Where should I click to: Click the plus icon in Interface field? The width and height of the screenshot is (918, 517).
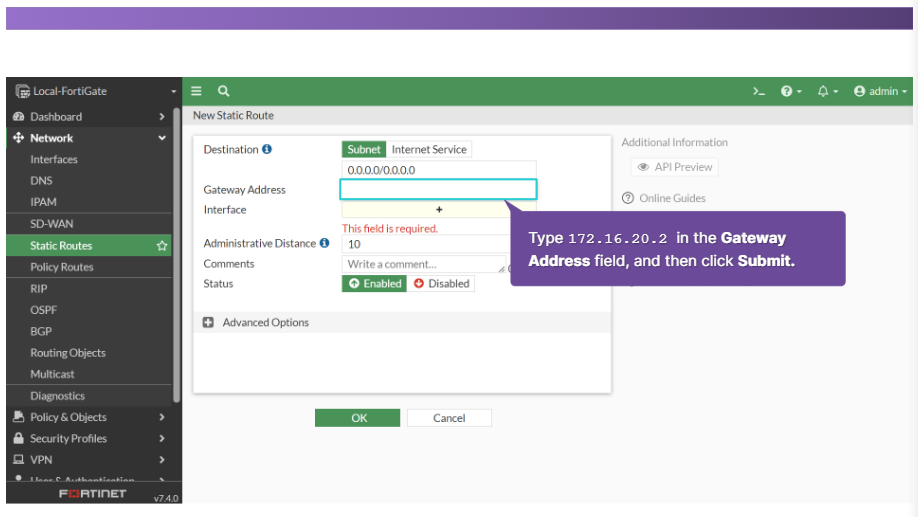click(439, 210)
